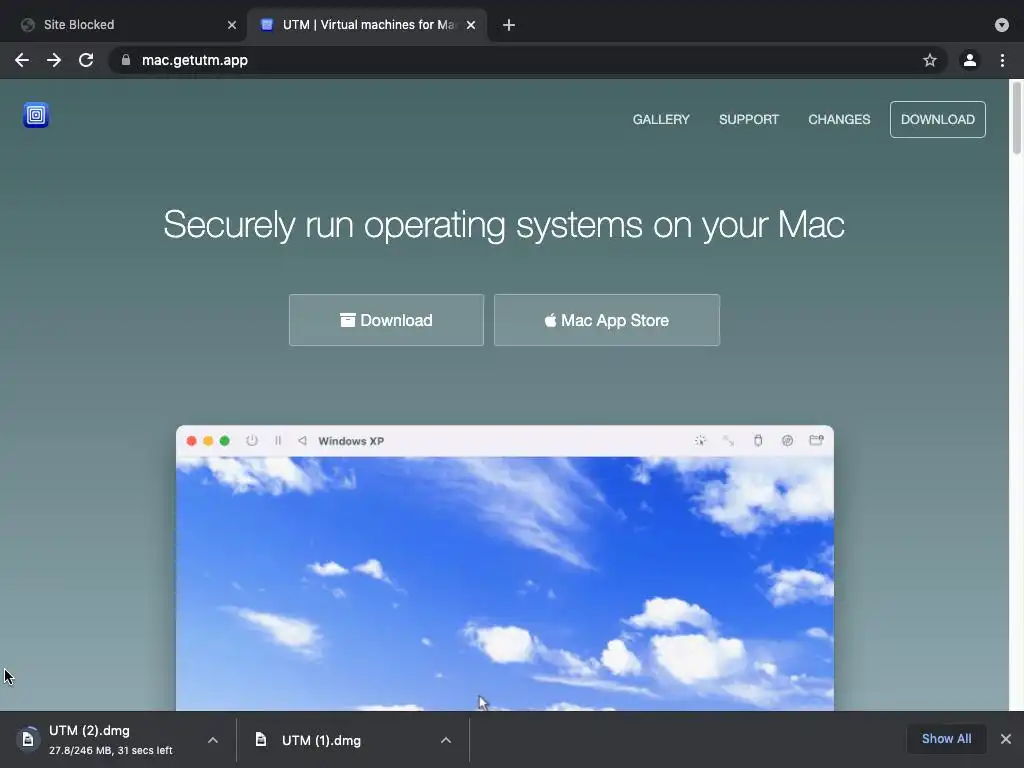This screenshot has height=768, width=1024.
Task: Click the headline Securely run operating systems
Action: click(504, 225)
